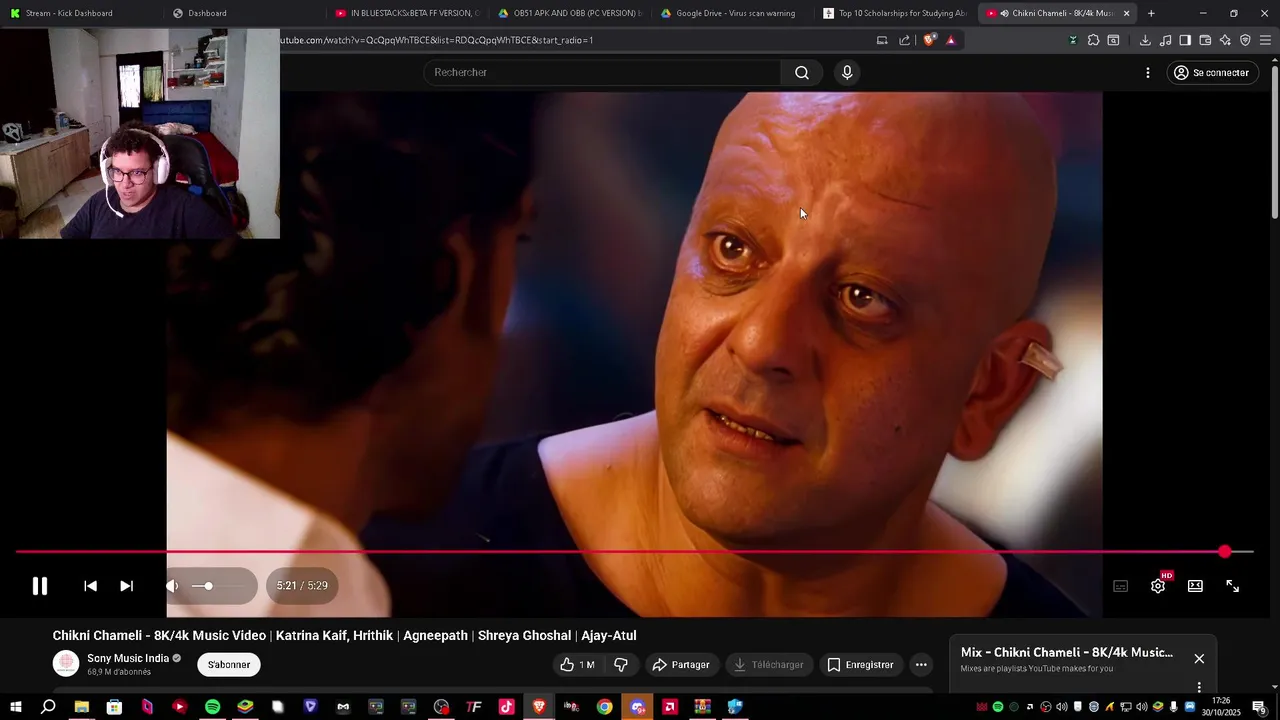Toggle the browser sidebar panel
The height and width of the screenshot is (720, 1280).
(1185, 40)
